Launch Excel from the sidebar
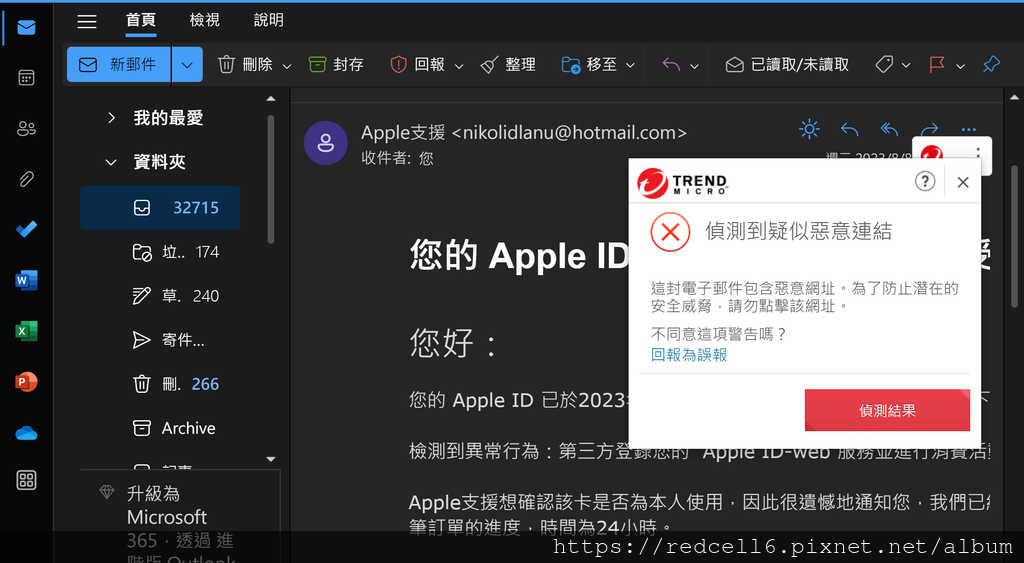This screenshot has width=1024, height=563. point(26,331)
